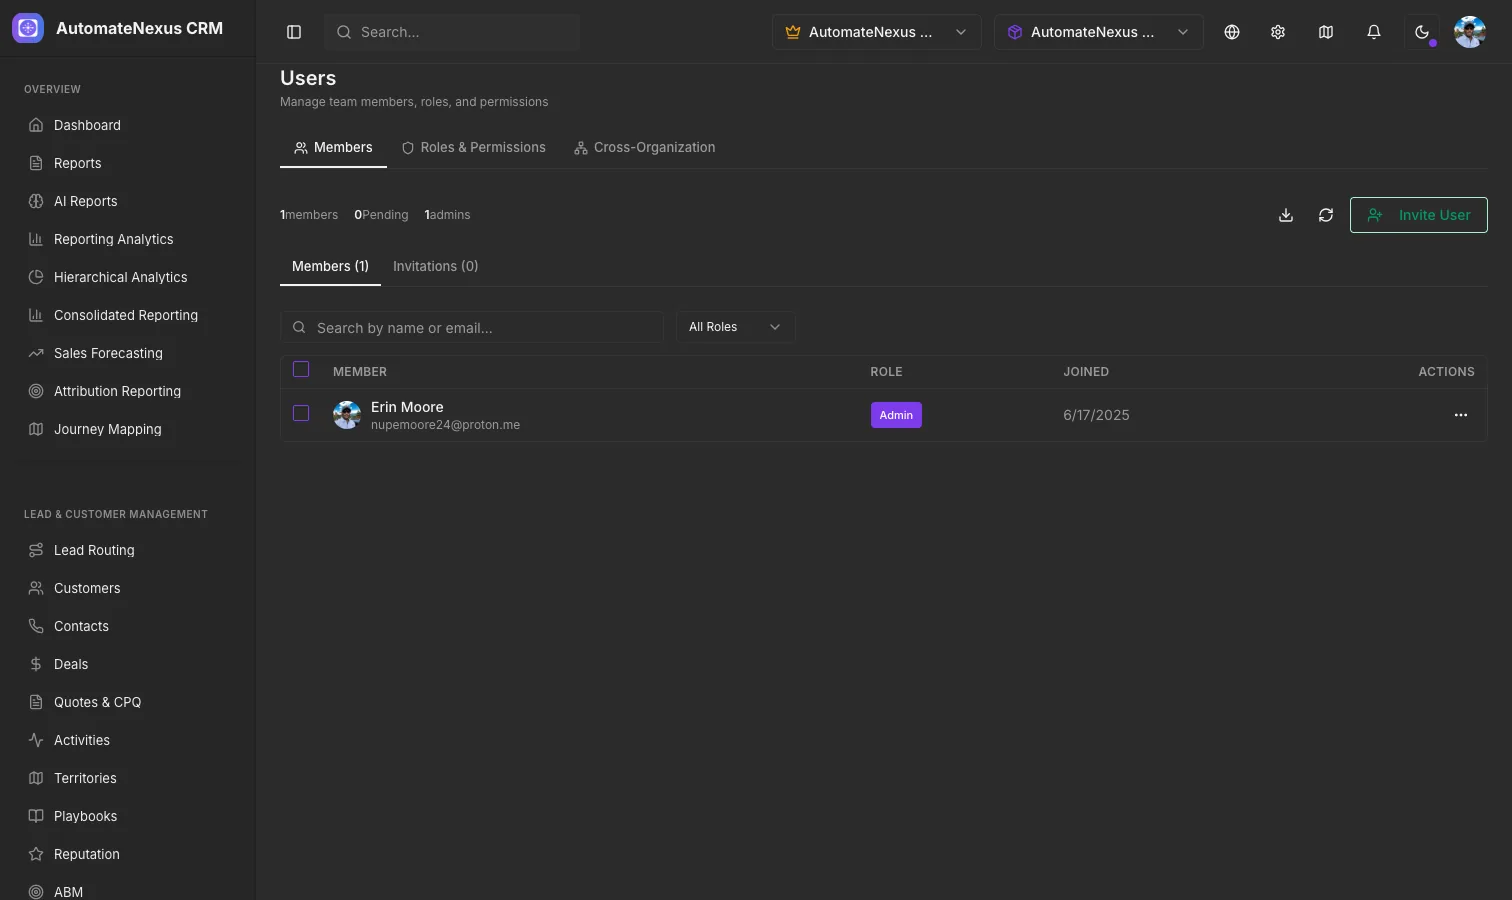
Task: Click nupemoore24@proton.me email
Action: click(445, 425)
